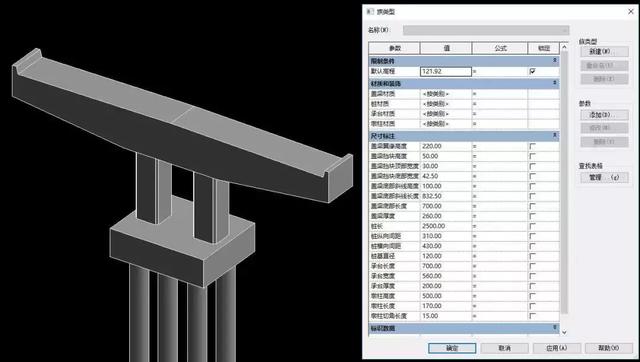Image resolution: width=640 pixels, height=362 pixels.
Task: Select the 430.00 value cell
Action: pos(446,246)
